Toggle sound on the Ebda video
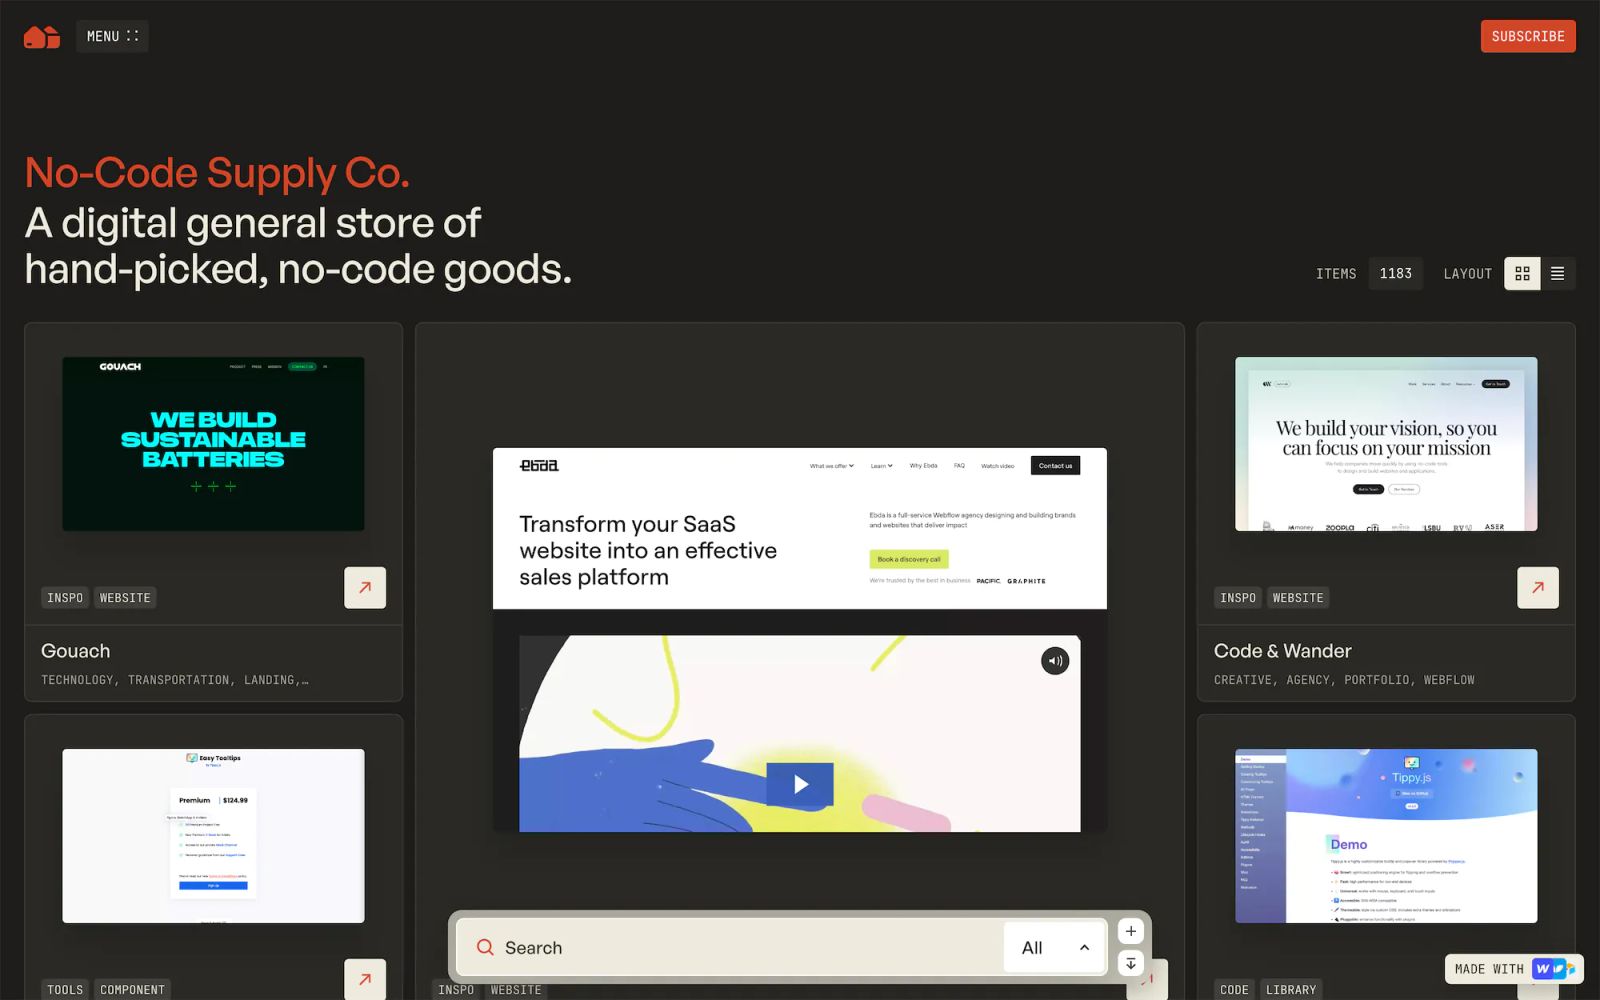Image resolution: width=1600 pixels, height=1000 pixels. (x=1055, y=661)
